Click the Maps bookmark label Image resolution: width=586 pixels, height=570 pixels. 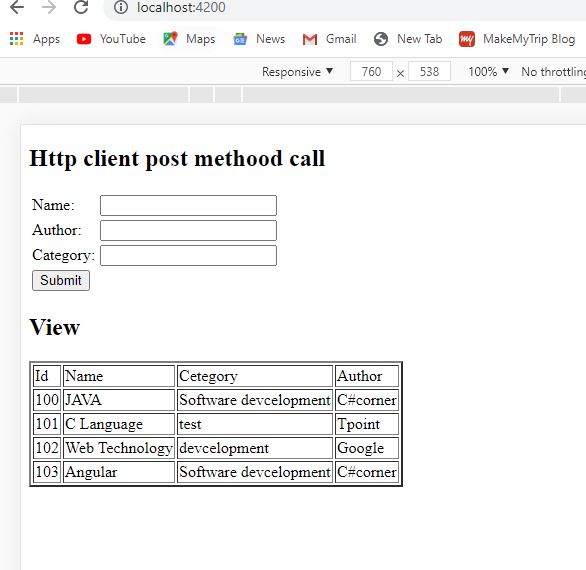click(x=201, y=39)
